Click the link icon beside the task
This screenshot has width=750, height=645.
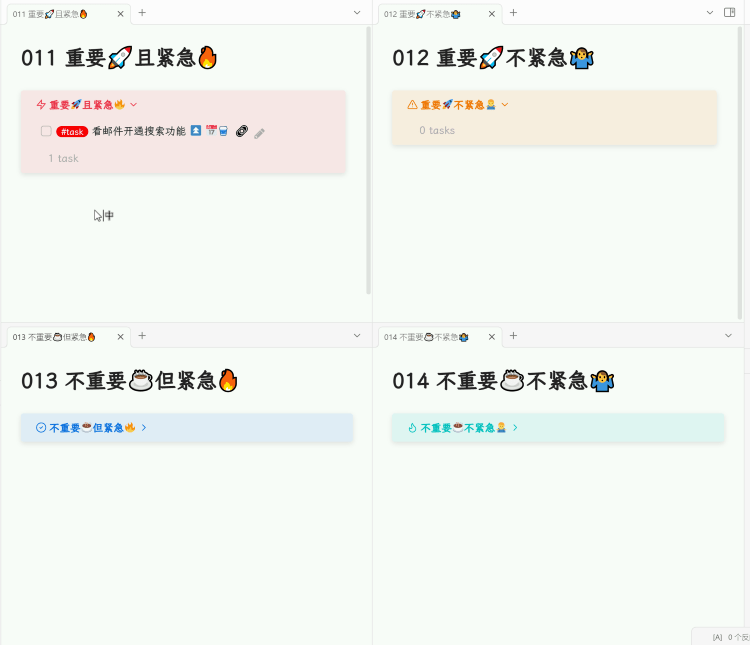click(242, 131)
